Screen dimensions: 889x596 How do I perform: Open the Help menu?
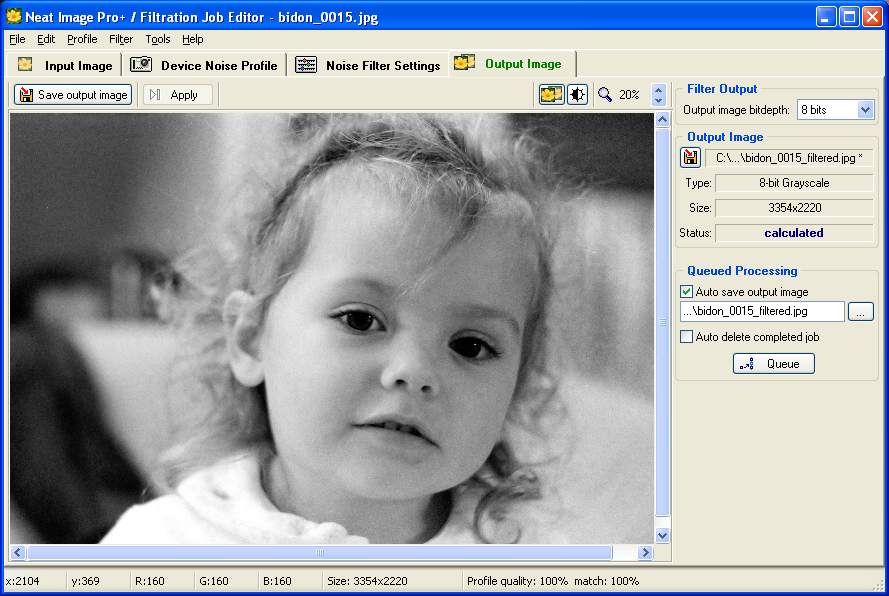coord(193,39)
